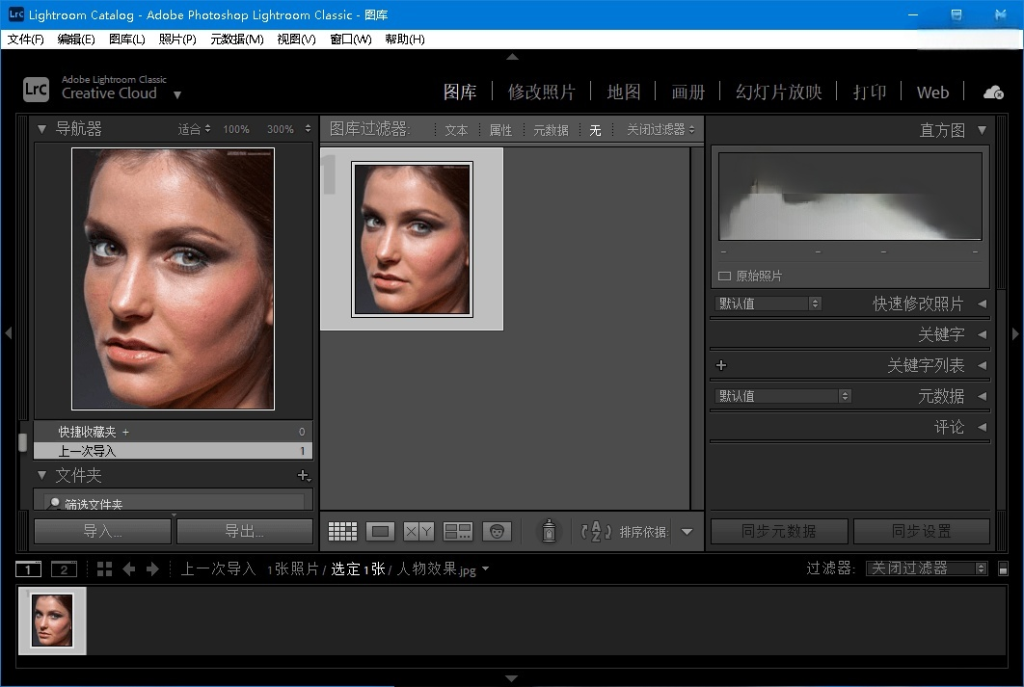The image size is (1024, 687).
Task: Toggle the A-Z sort direction icon
Action: pos(593,532)
